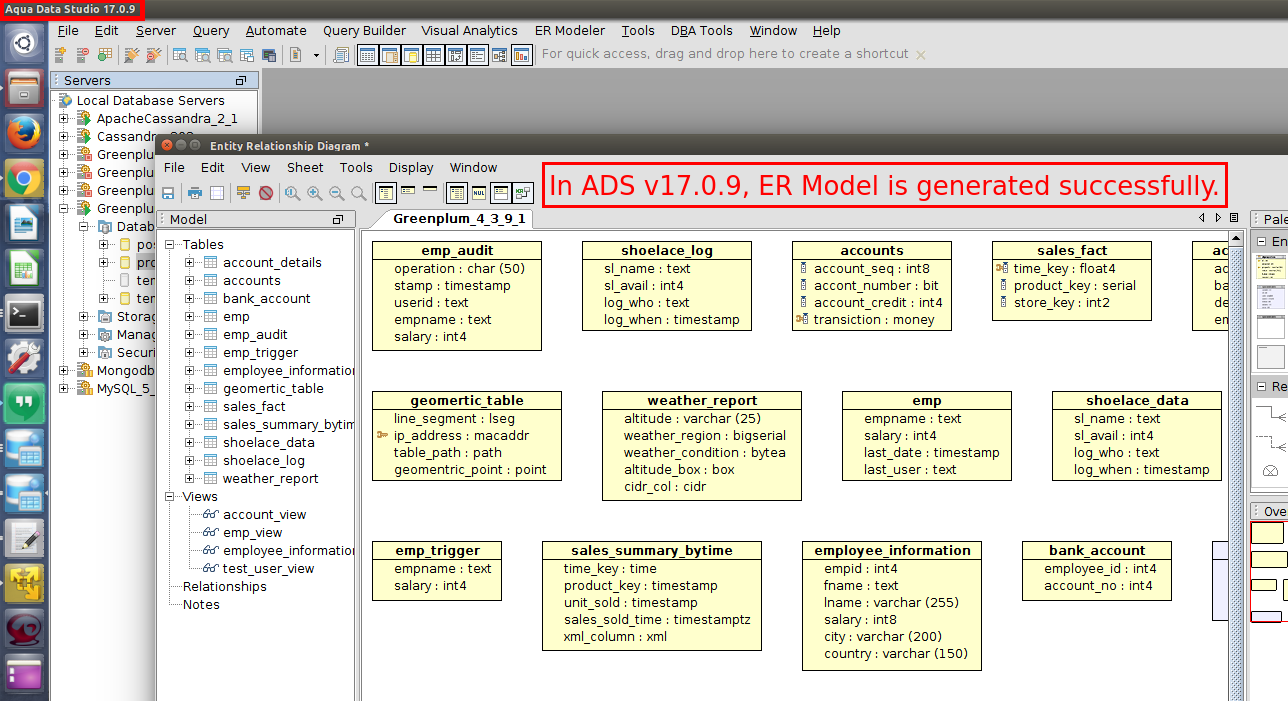1288x701 pixels.
Task: Expand emp_trigger in the Model tree
Action: (x=190, y=353)
